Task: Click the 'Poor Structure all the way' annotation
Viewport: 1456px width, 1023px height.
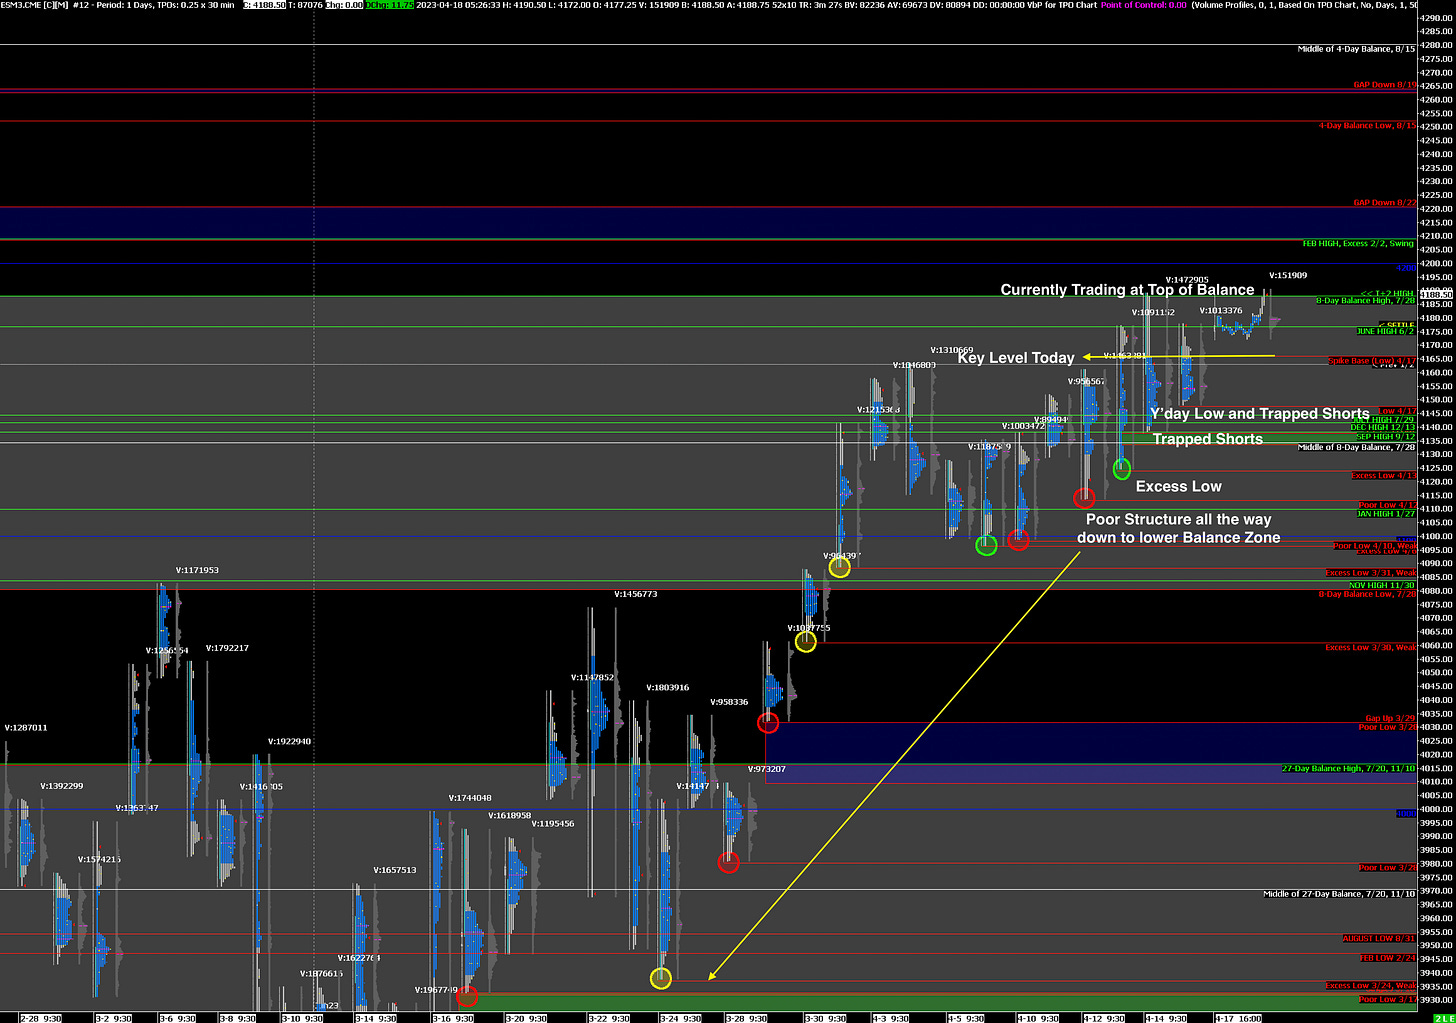Action: pos(1179,520)
